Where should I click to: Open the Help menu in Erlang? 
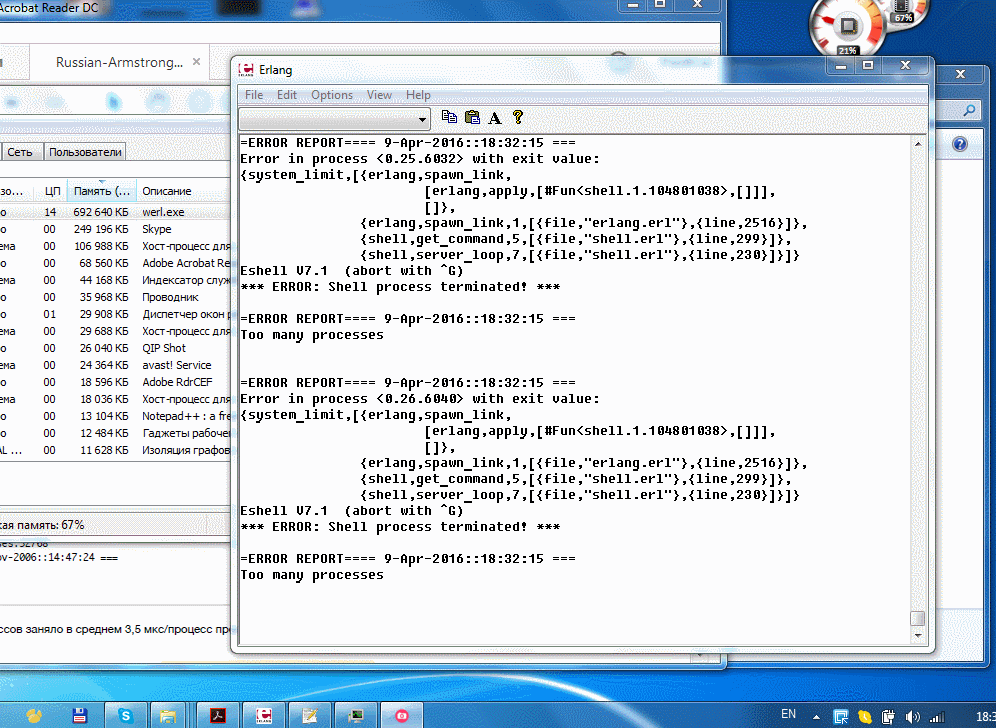coord(418,95)
